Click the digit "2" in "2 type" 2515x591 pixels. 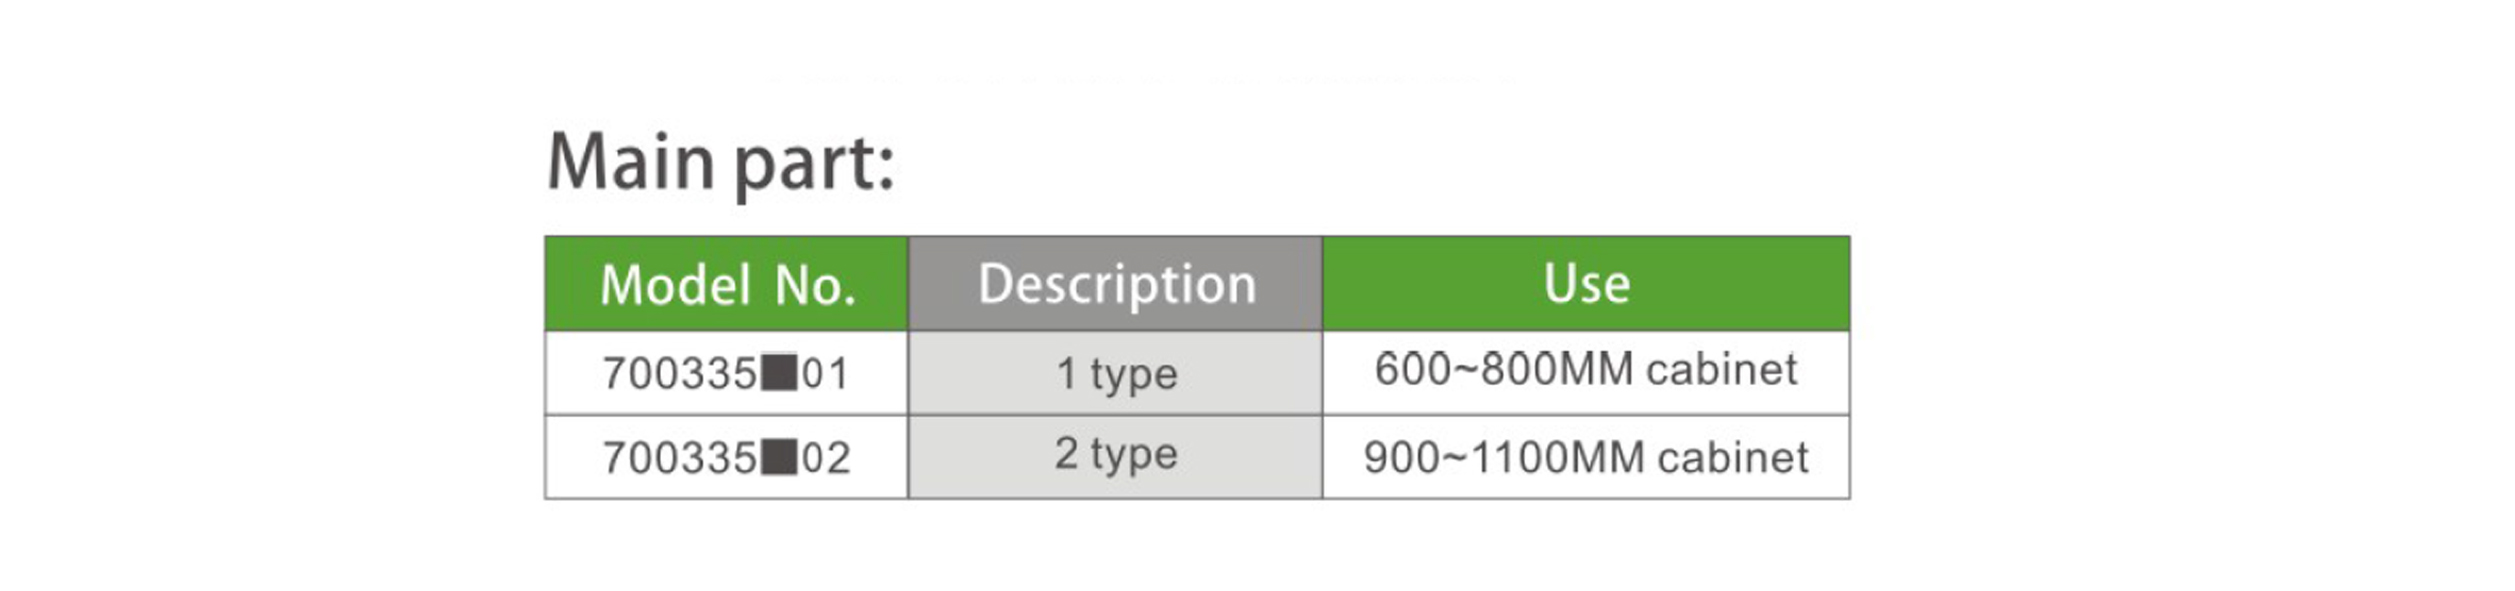click(x=1066, y=454)
